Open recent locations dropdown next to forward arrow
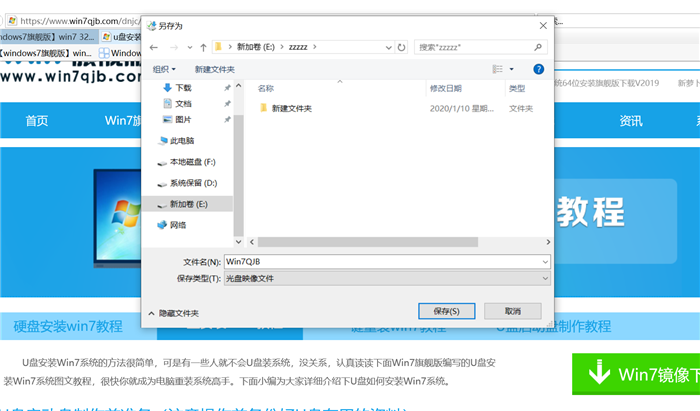This screenshot has width=700, height=411. click(190, 47)
